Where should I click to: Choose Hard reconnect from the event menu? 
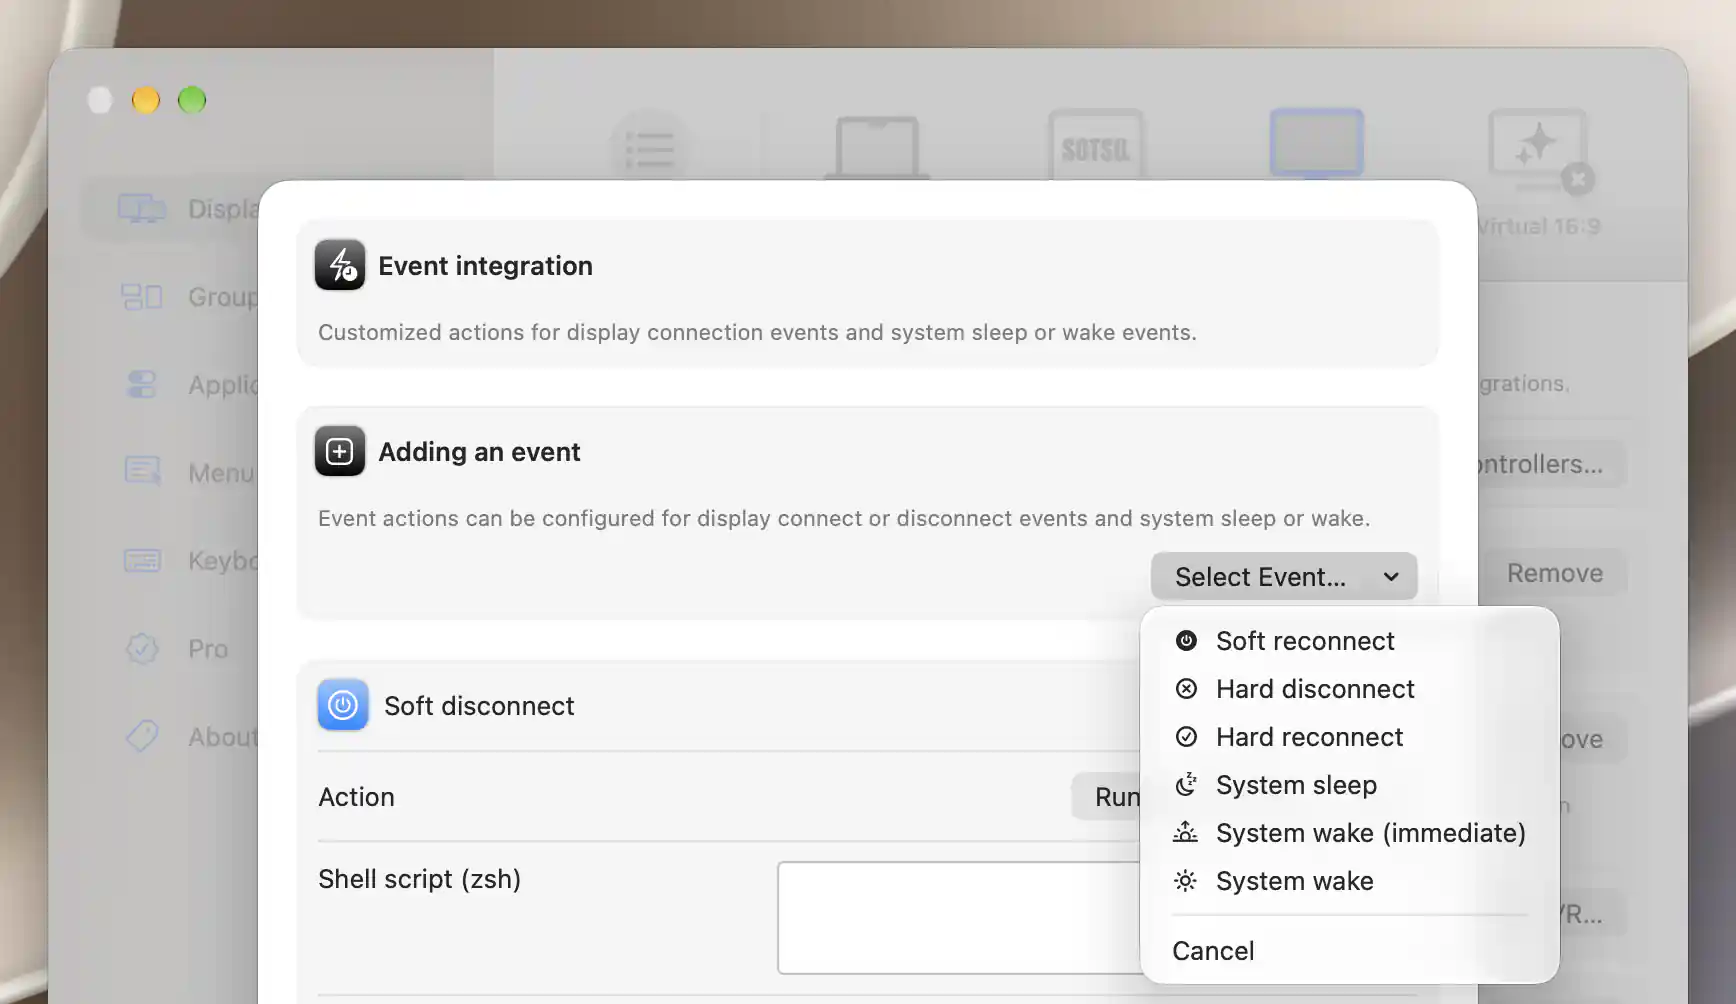[1349, 737]
